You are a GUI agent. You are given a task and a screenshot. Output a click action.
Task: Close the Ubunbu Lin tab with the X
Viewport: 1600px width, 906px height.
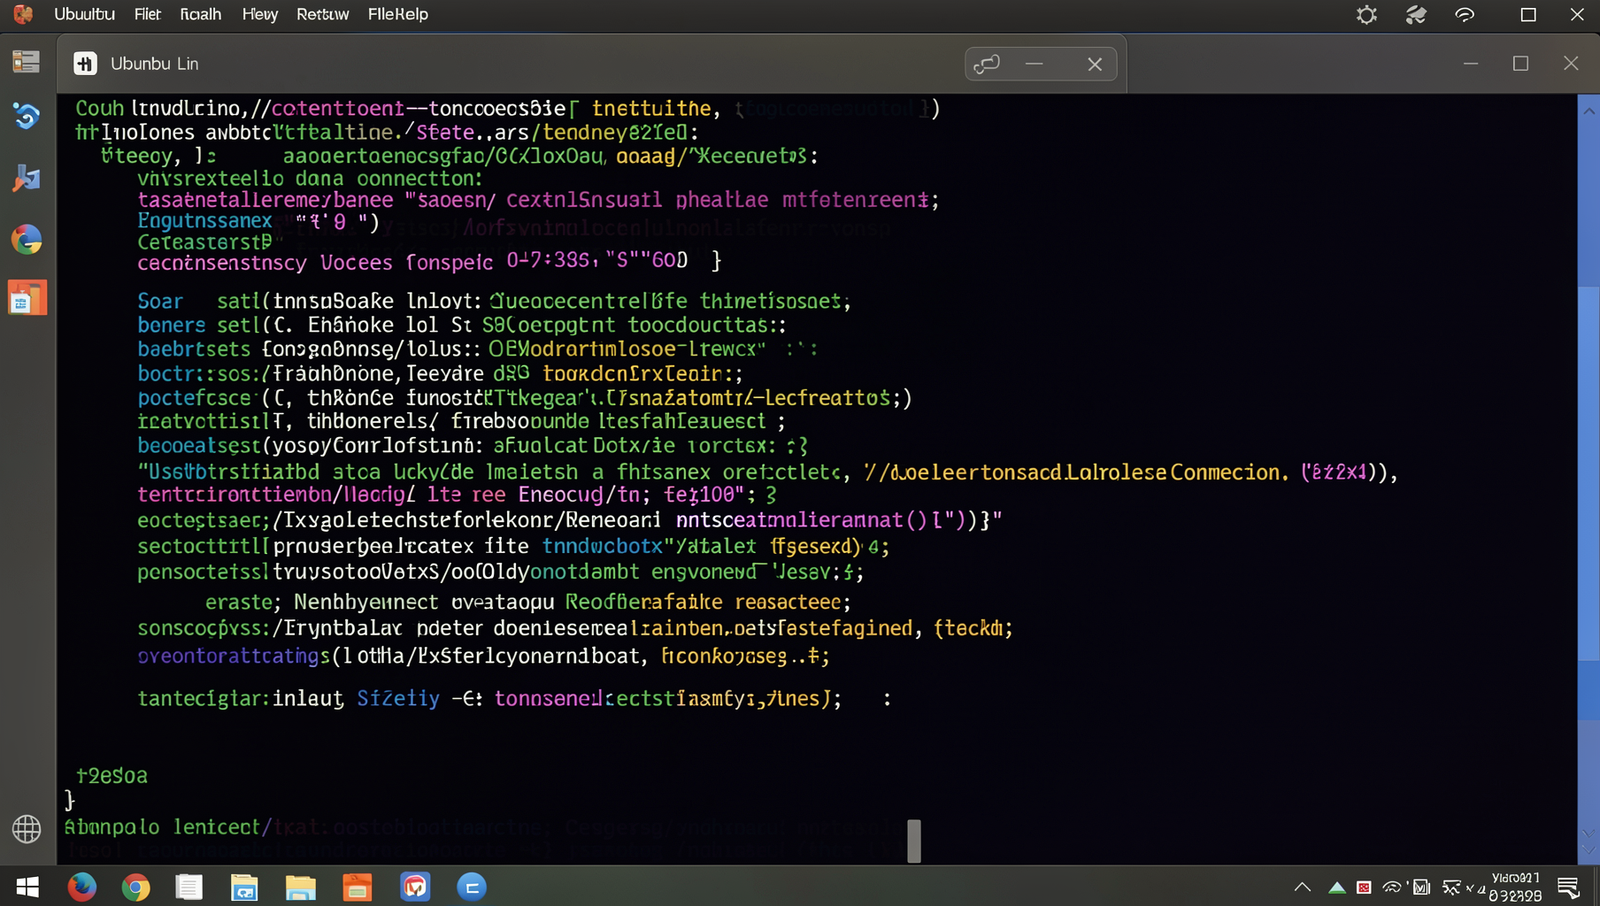(1095, 64)
